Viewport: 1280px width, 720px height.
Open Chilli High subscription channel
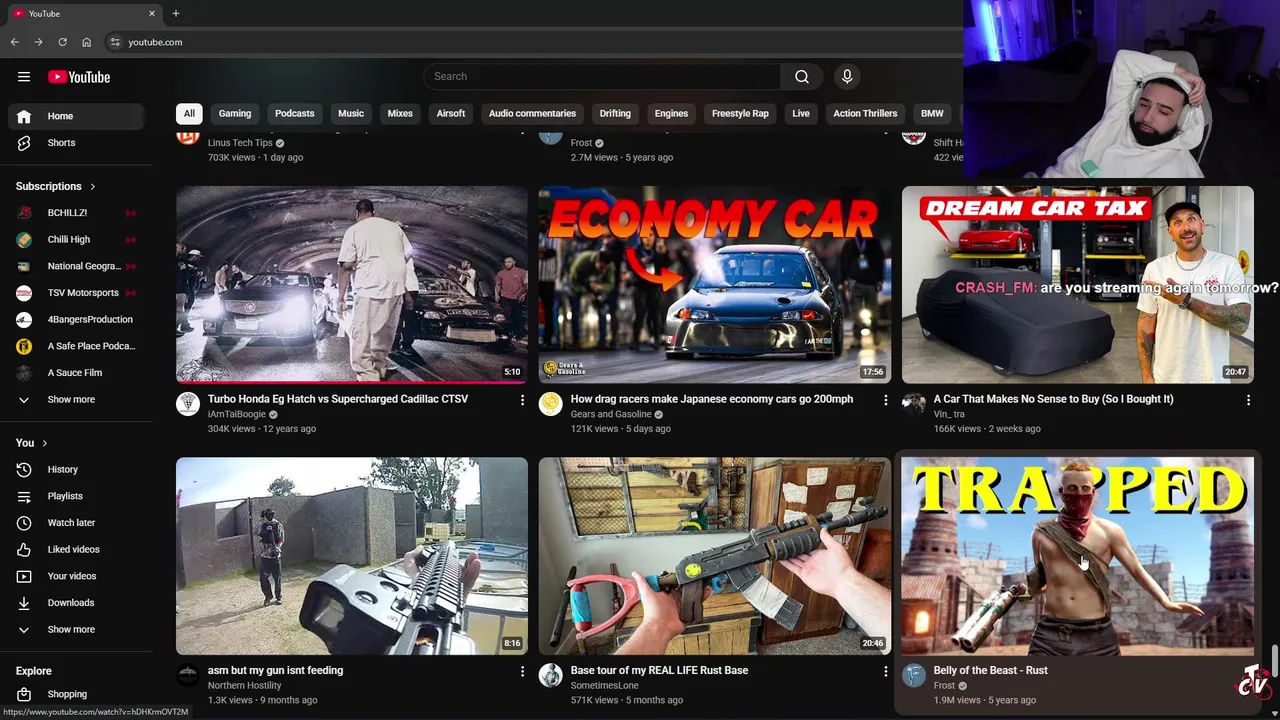click(76, 240)
